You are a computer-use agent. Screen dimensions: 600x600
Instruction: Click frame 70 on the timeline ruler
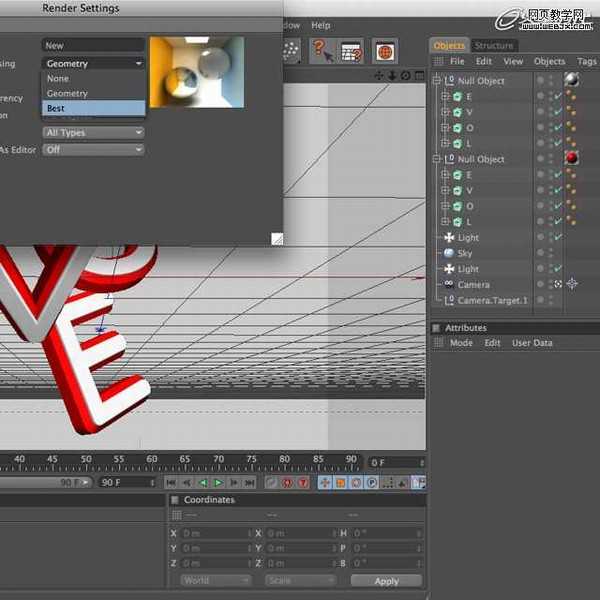(218, 460)
